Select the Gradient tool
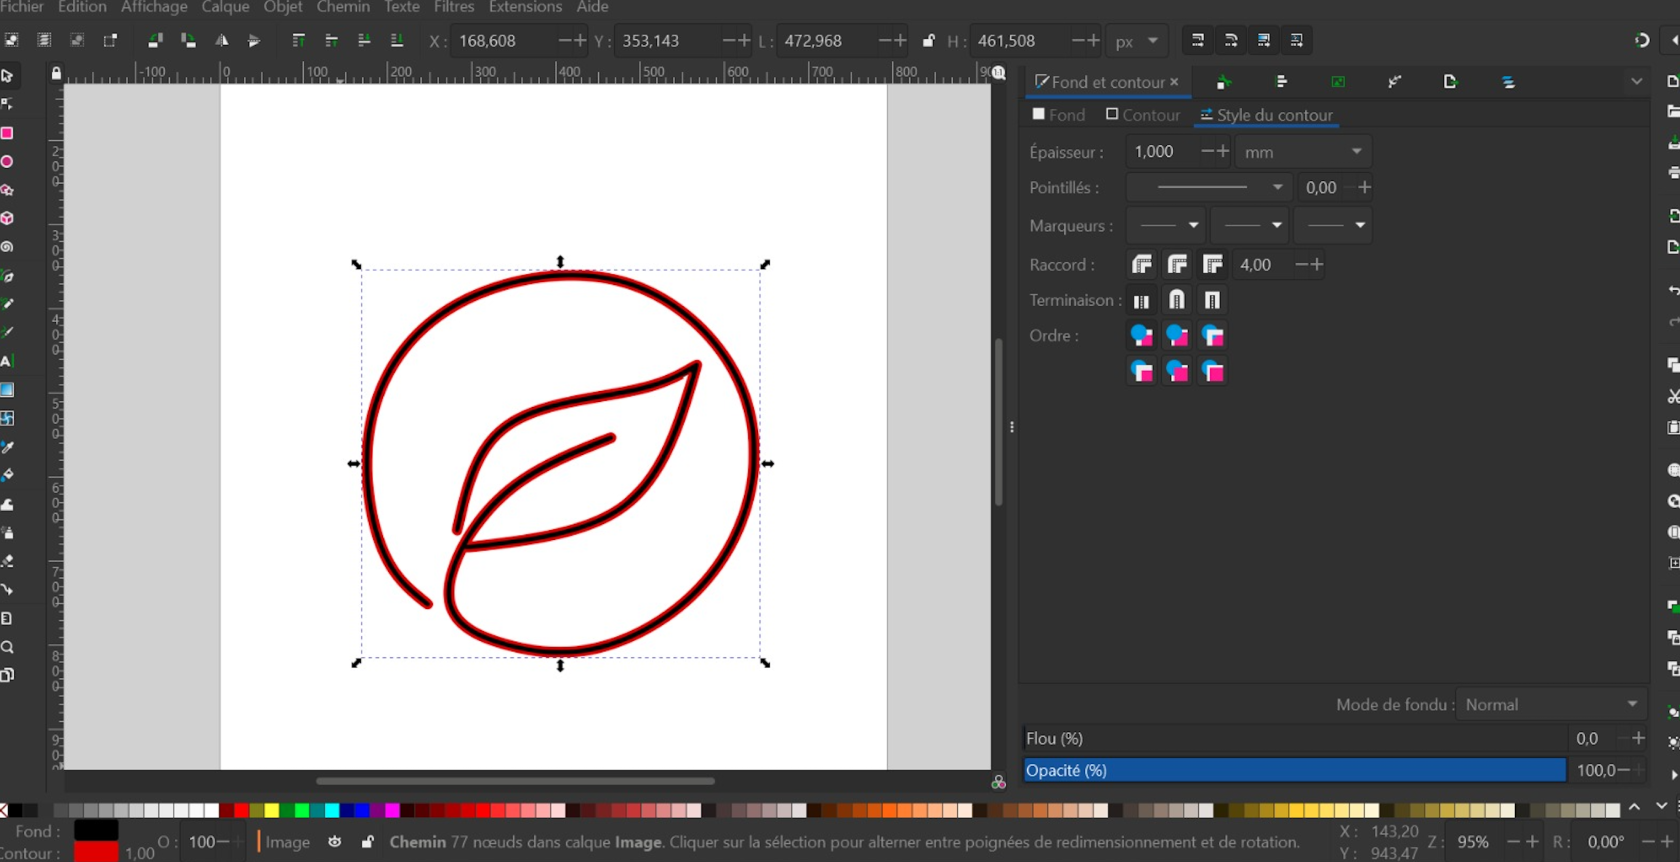Viewport: 1680px width, 862px height. click(x=7, y=390)
